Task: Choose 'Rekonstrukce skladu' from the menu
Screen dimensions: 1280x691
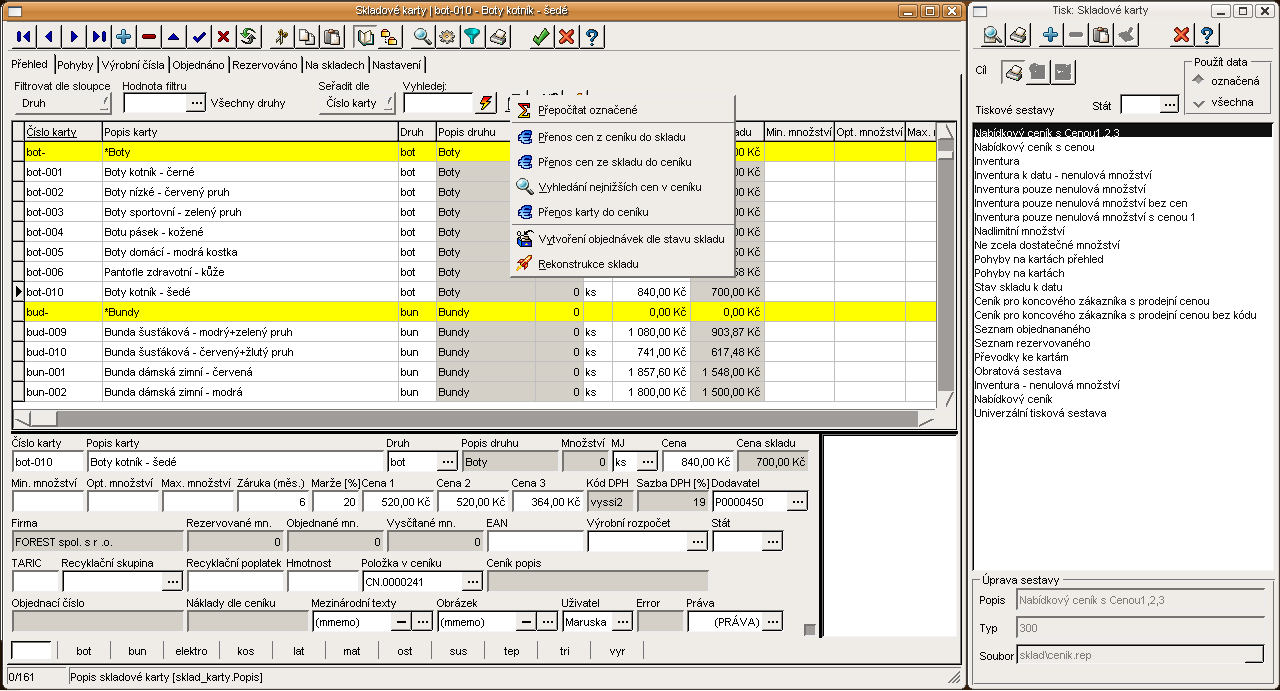Action: (x=588, y=264)
